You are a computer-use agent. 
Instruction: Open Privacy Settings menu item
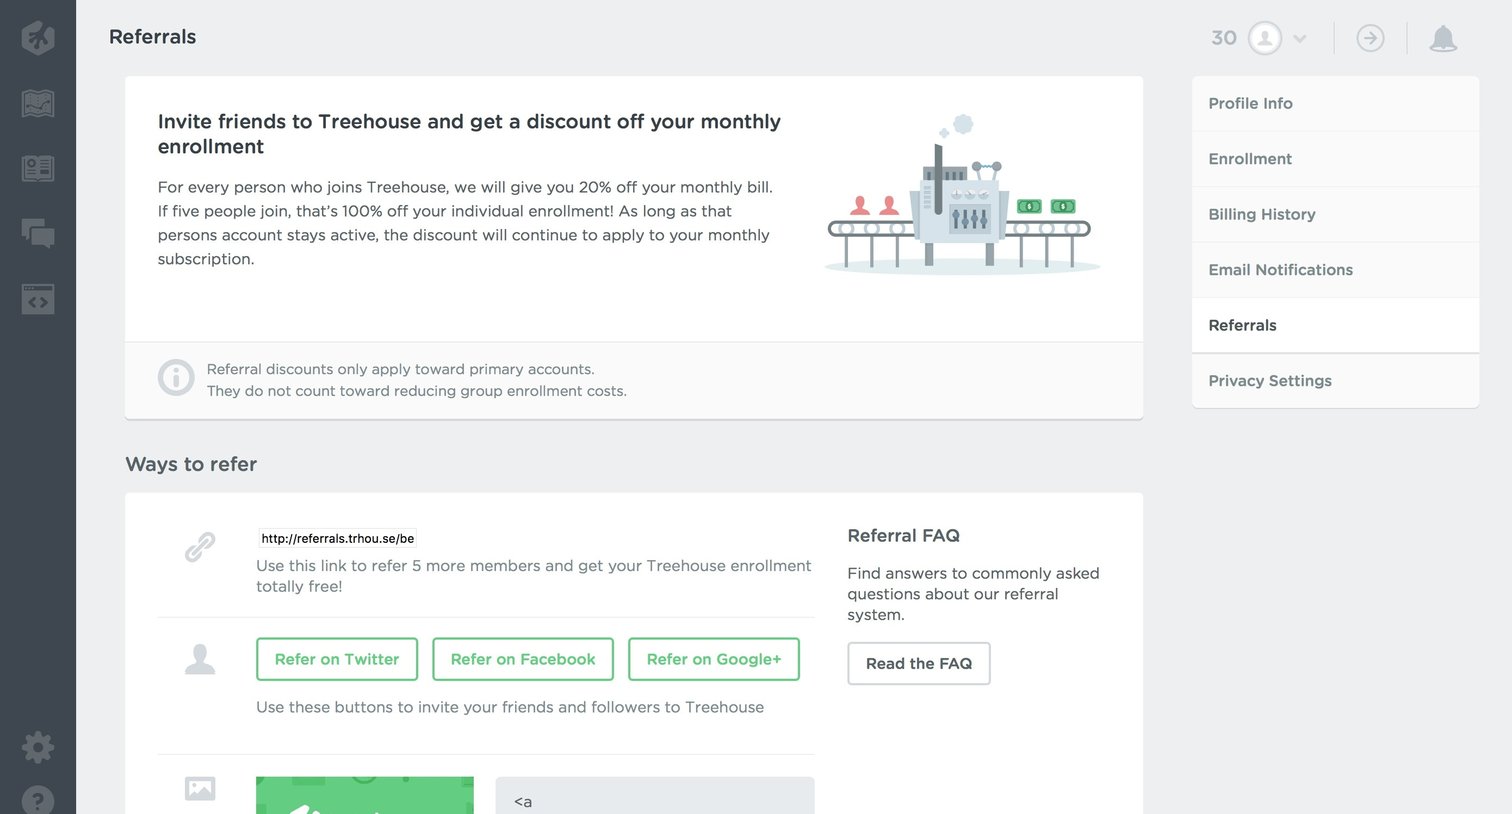point(1335,381)
